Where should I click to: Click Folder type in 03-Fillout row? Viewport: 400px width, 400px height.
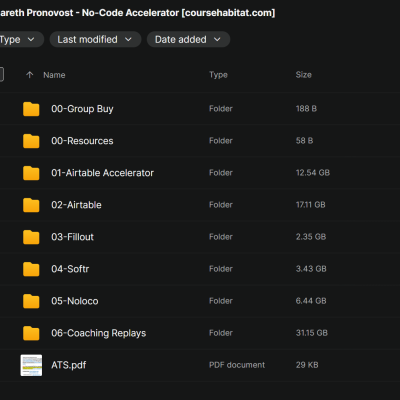pos(221,237)
